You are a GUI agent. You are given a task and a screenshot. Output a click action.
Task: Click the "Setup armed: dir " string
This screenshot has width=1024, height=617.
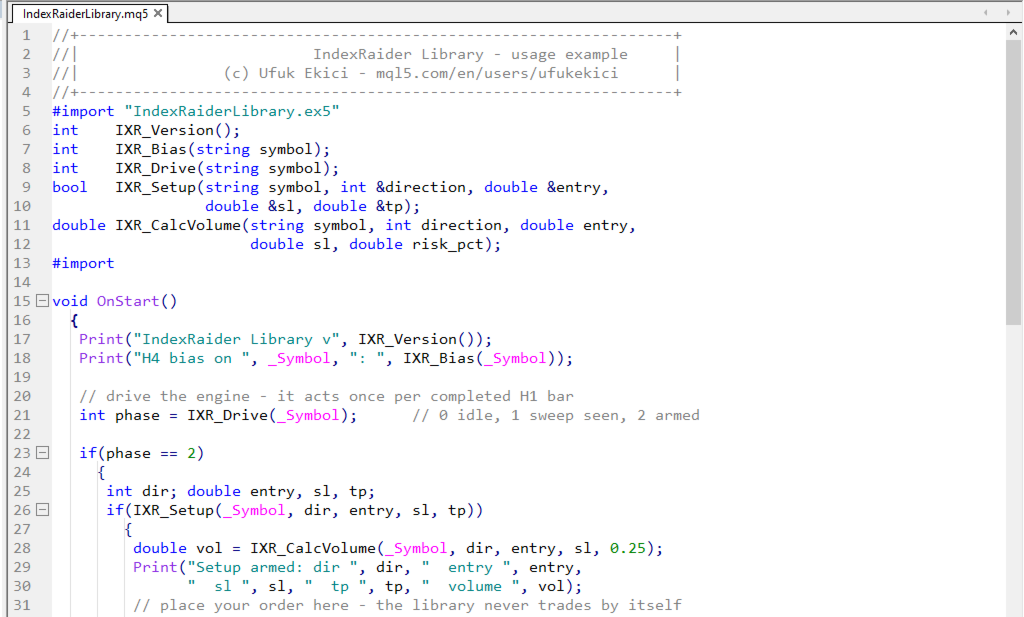tap(272, 567)
